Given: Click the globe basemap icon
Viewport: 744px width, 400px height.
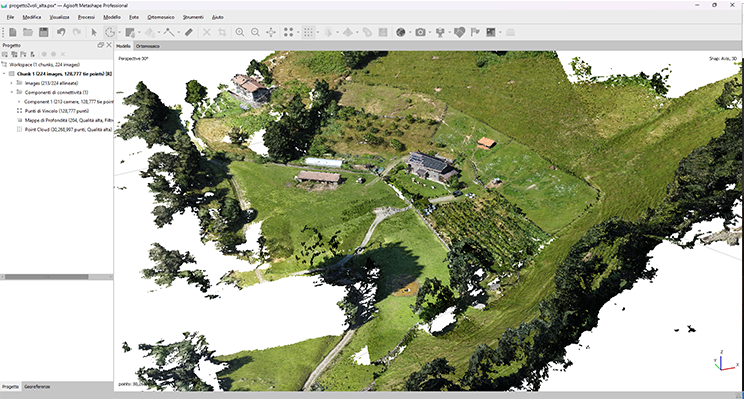Looking at the screenshot, I should pyautogui.click(x=401, y=32).
